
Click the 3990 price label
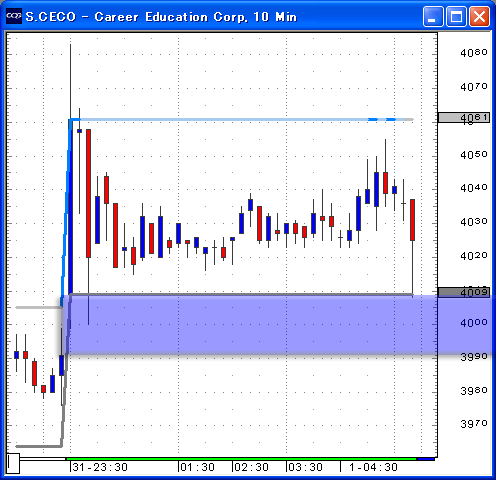pyautogui.click(x=473, y=357)
